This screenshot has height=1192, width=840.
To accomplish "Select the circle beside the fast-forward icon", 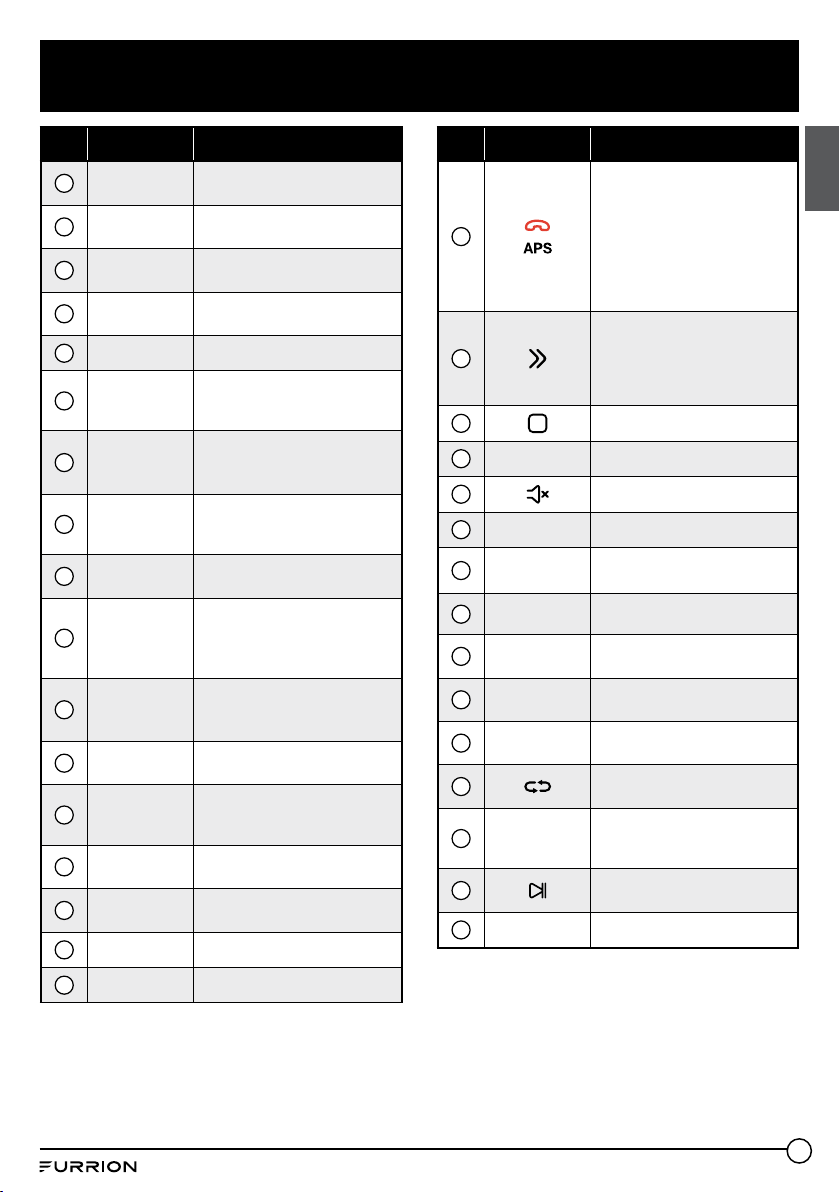I will pos(461,359).
